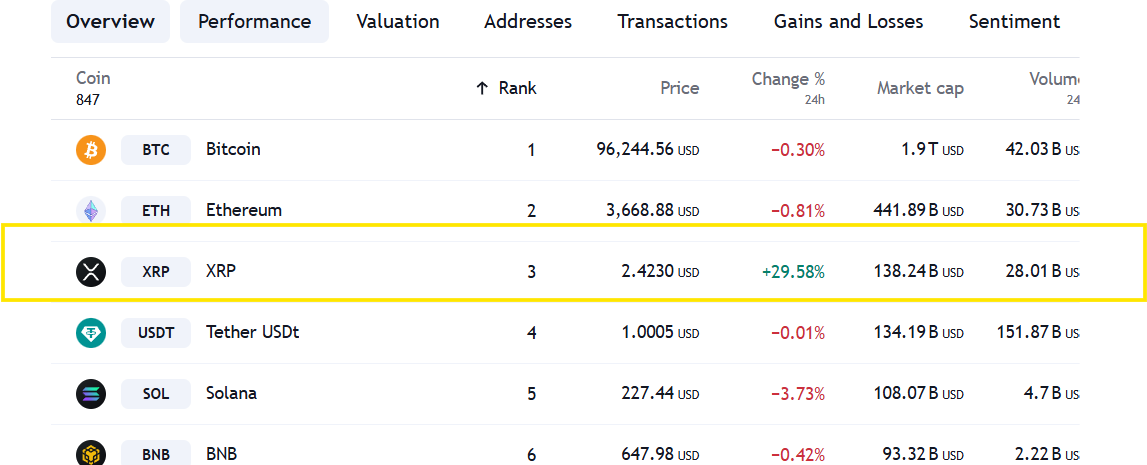
Task: Click the Ethereum logo icon
Action: (91, 211)
